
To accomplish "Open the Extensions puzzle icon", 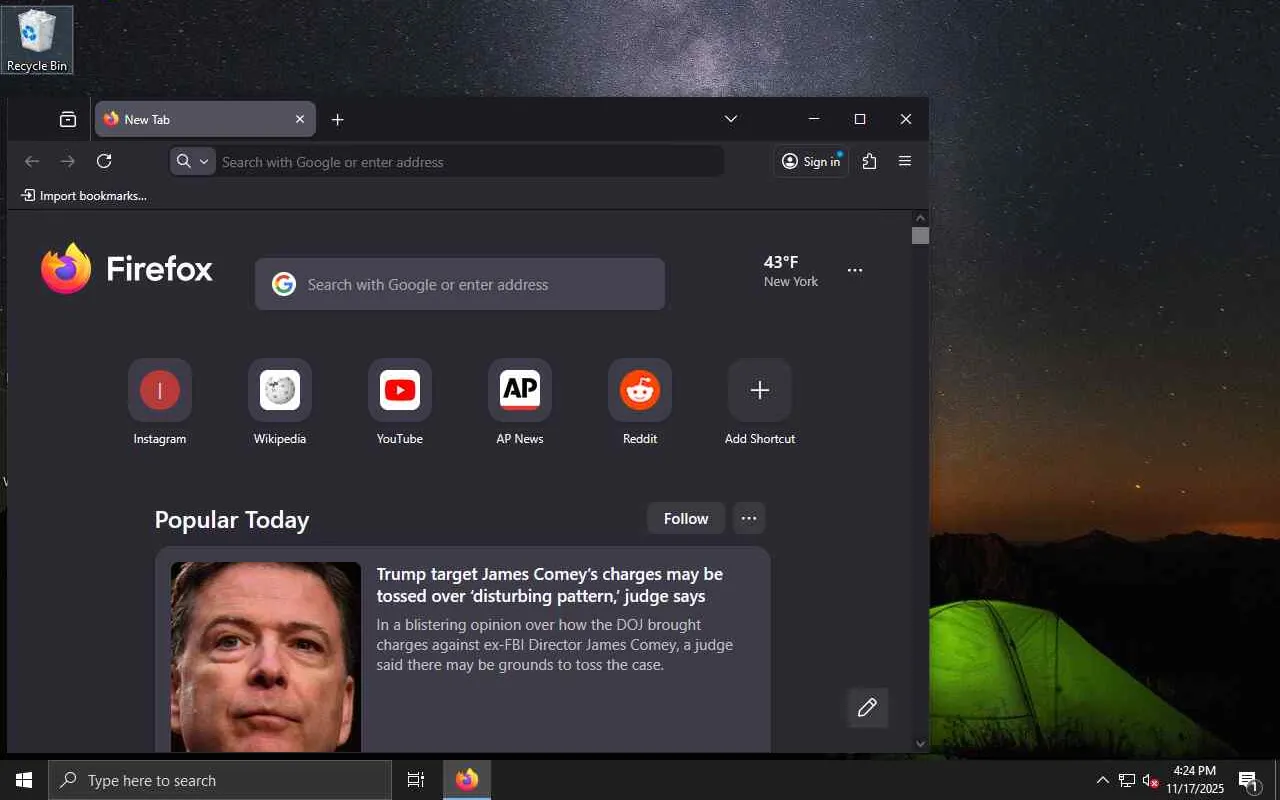I will click(869, 161).
